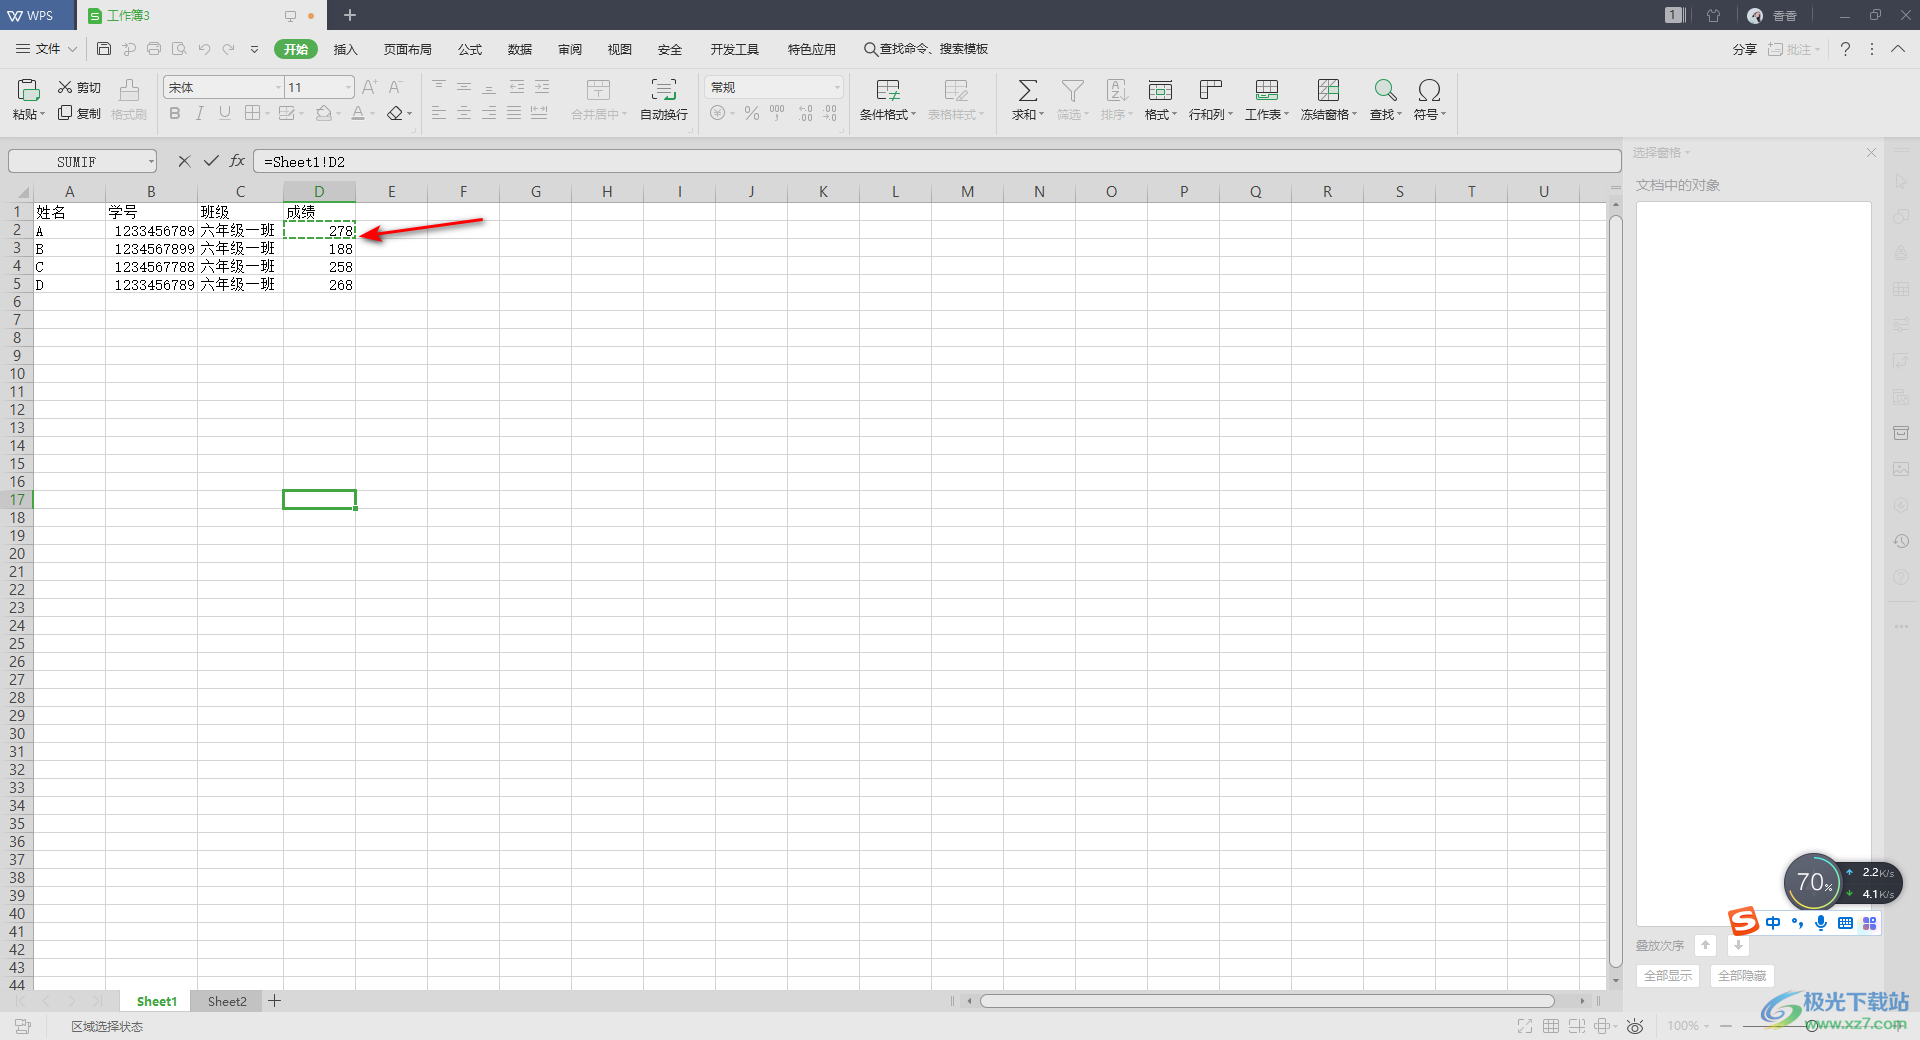1920x1040 pixels.
Task: Toggle bold formatting
Action: pyautogui.click(x=175, y=114)
